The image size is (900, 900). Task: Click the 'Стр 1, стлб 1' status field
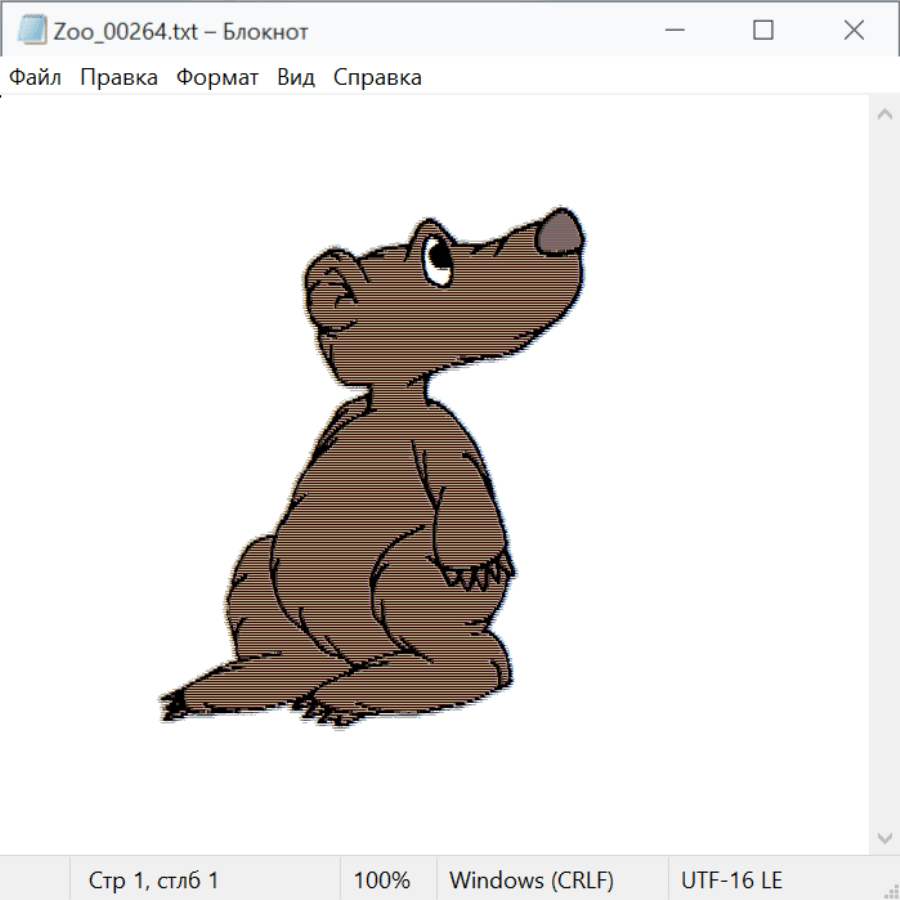coord(154,880)
